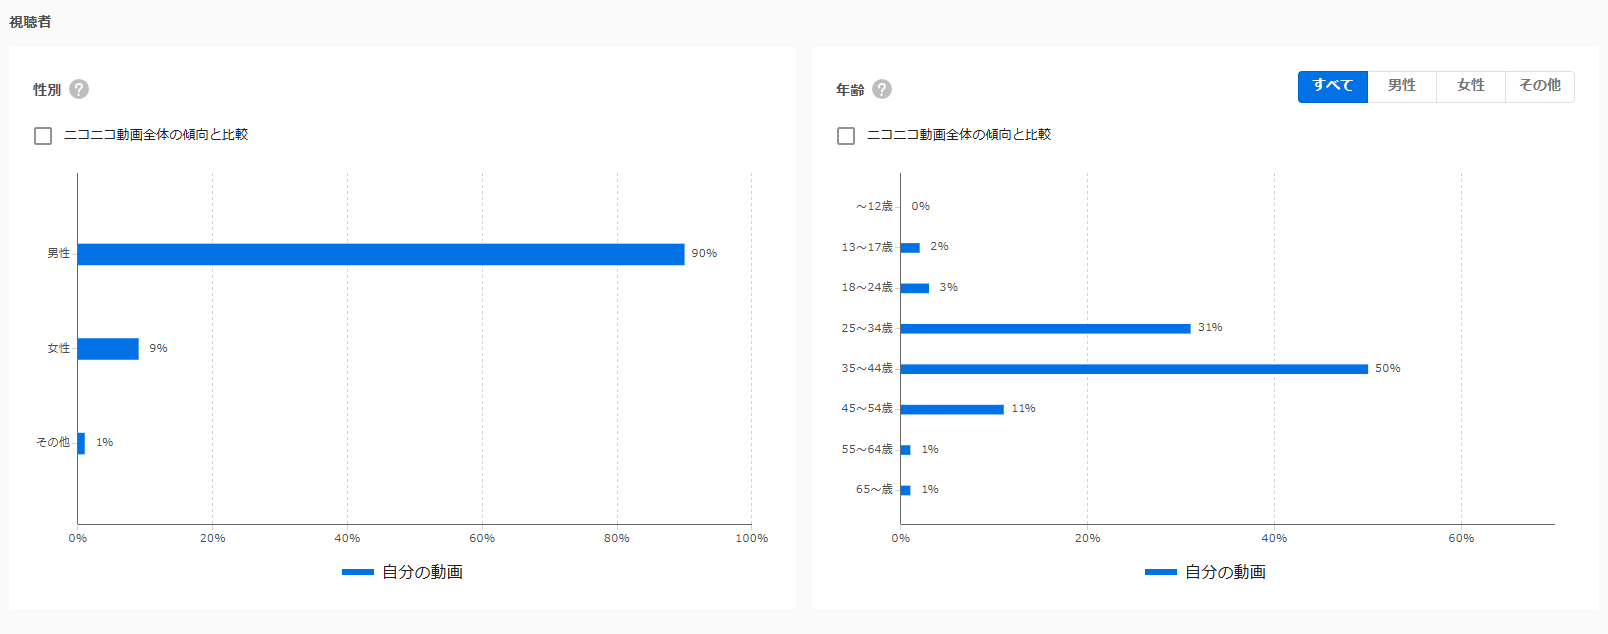Click the 25～34歳 31% bar
Screen dimensions: 1608x634
(1046, 328)
